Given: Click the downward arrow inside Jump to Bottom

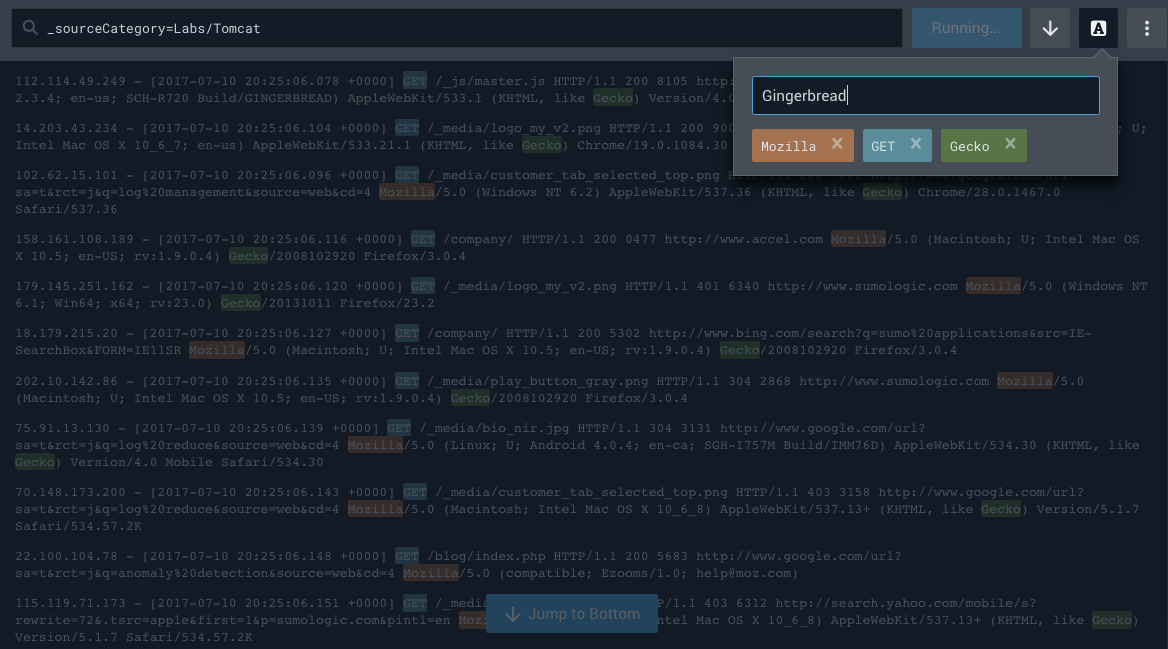Looking at the screenshot, I should (x=512, y=613).
